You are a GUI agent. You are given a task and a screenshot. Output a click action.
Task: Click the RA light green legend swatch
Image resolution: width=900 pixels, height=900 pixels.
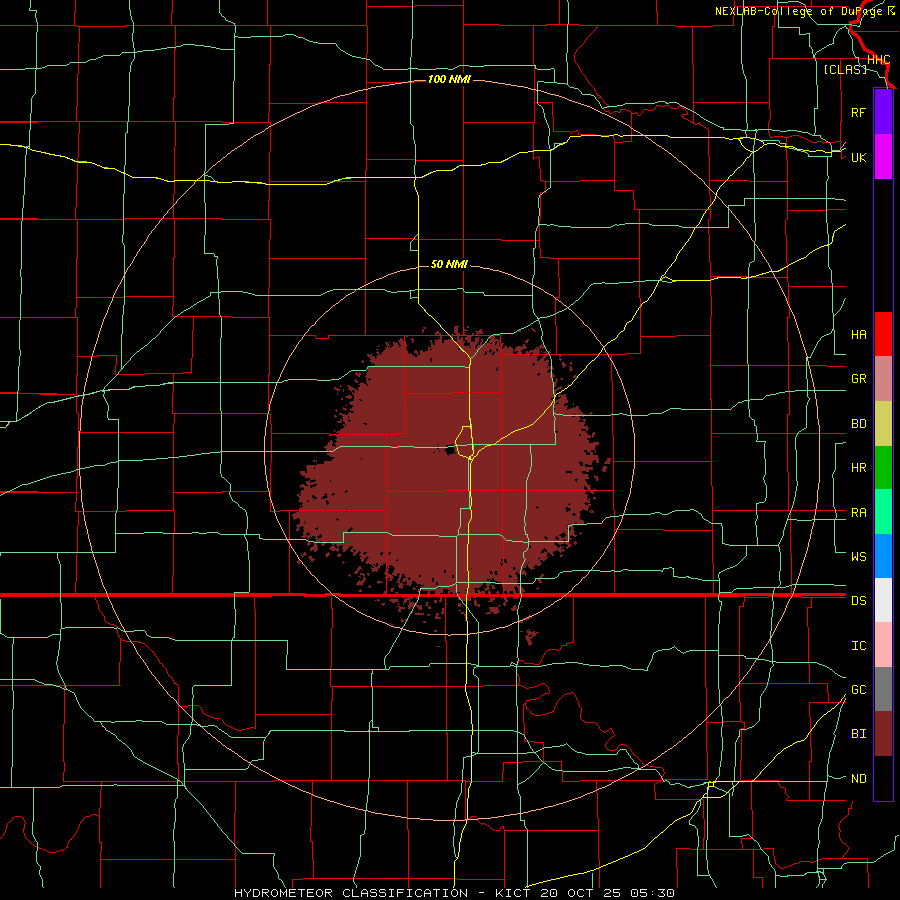tap(883, 512)
